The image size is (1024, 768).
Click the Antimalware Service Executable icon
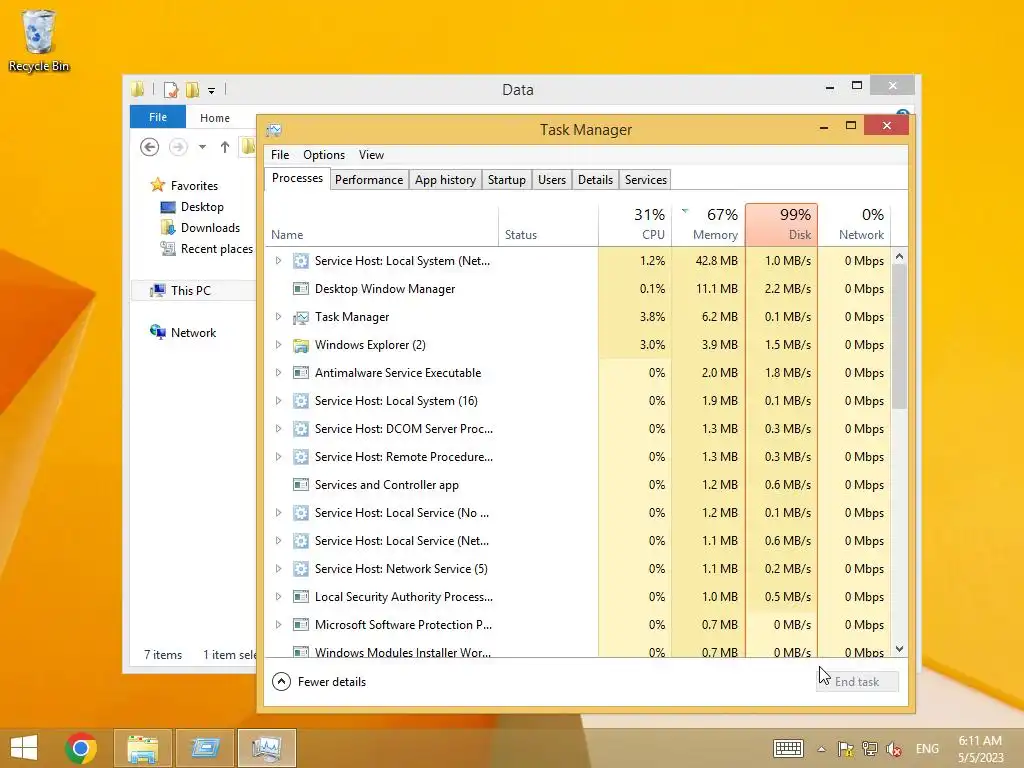click(300, 373)
